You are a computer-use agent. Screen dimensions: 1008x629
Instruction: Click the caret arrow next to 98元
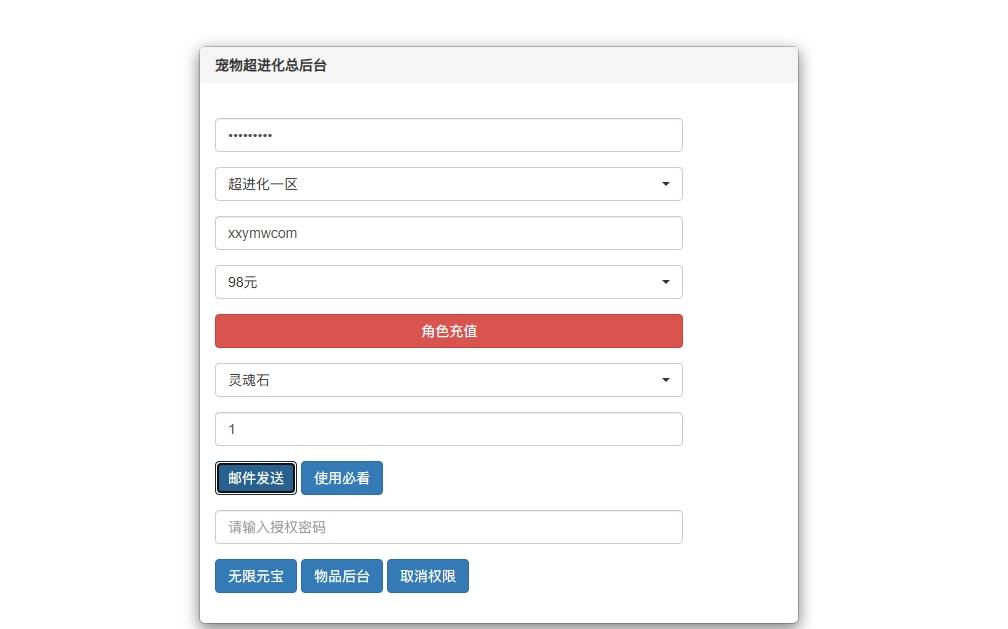pos(665,282)
